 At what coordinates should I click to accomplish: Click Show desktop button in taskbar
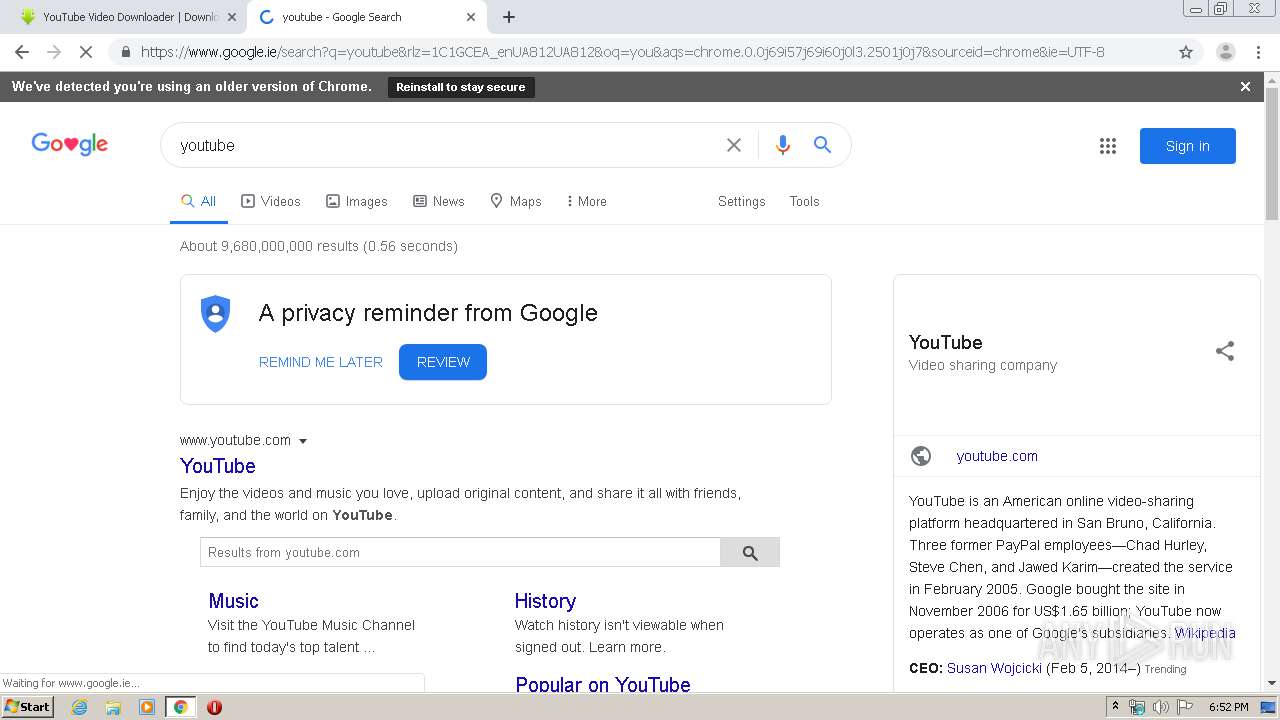click(x=1268, y=707)
